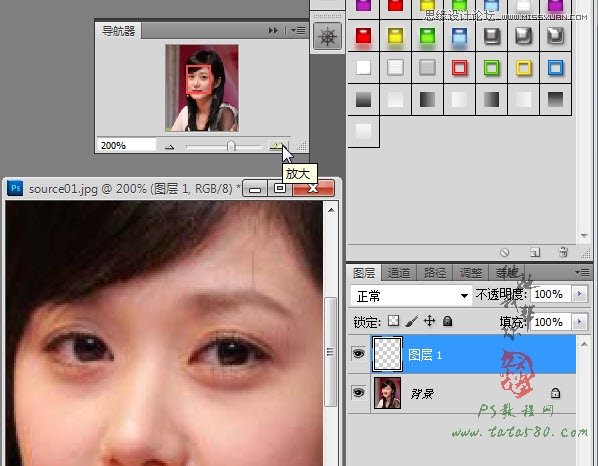Open the opacity slider arrow

tap(580, 294)
